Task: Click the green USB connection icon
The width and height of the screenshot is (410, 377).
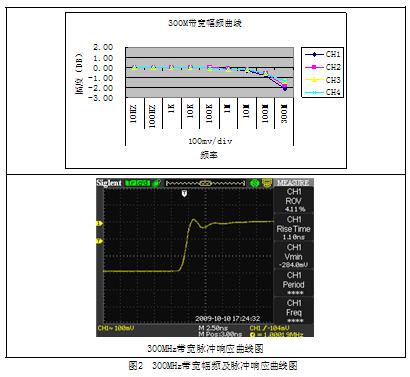Action: click(x=157, y=183)
